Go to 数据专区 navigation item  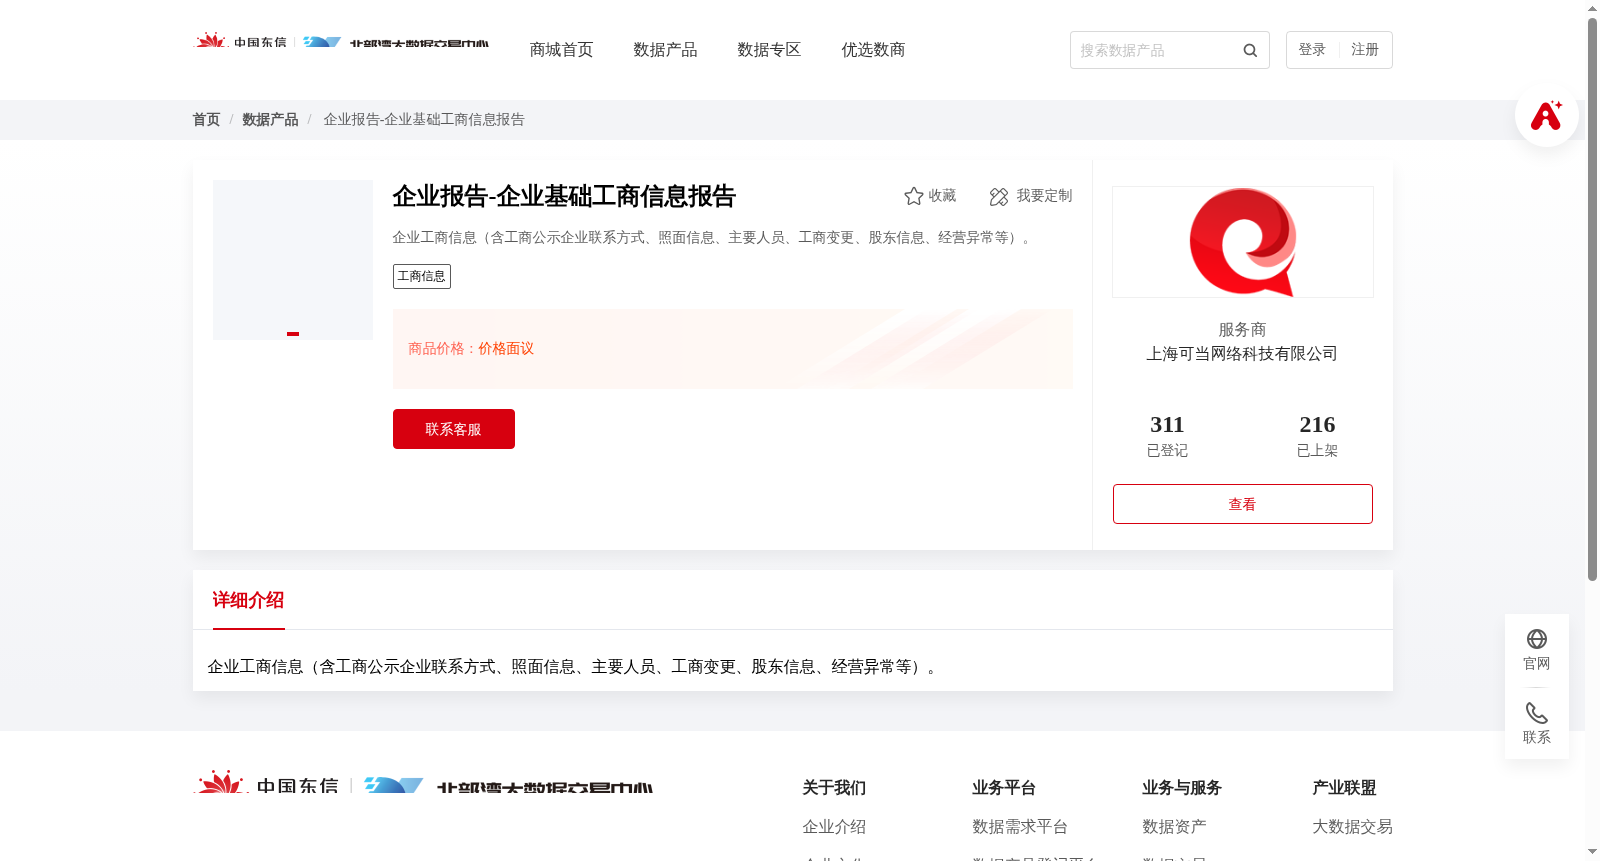point(769,50)
